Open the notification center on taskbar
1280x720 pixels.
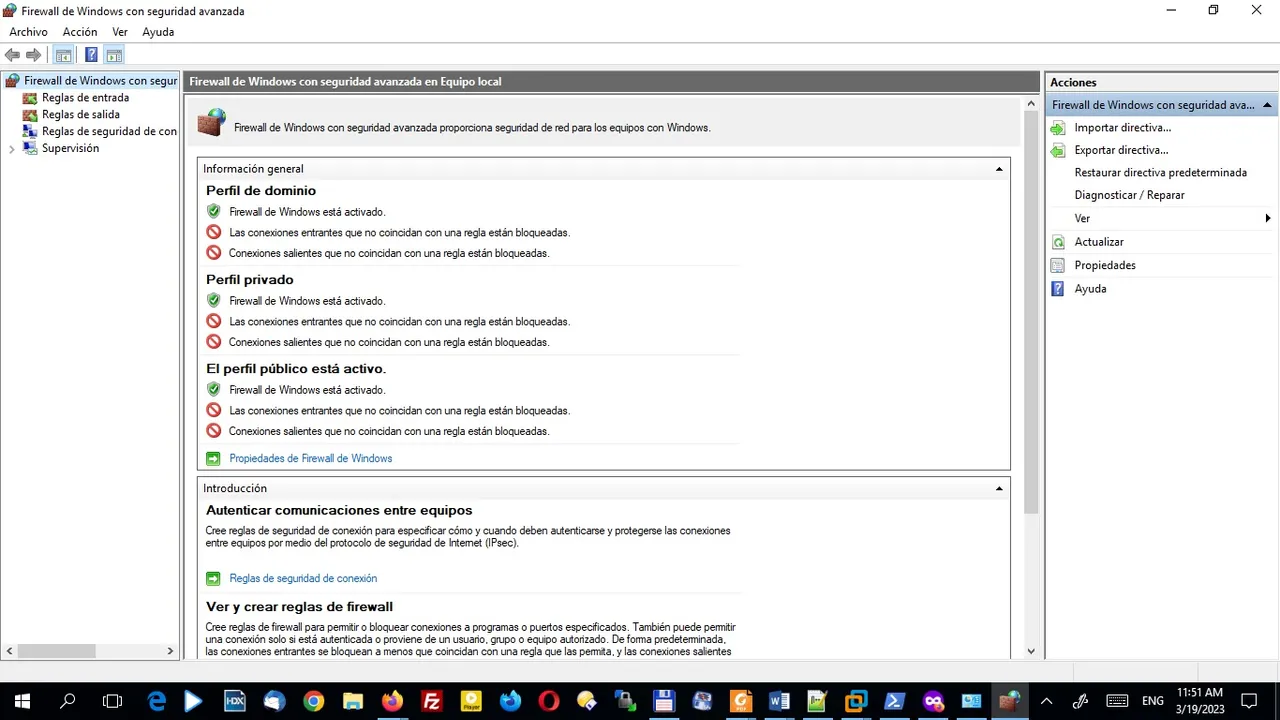coord(1249,701)
